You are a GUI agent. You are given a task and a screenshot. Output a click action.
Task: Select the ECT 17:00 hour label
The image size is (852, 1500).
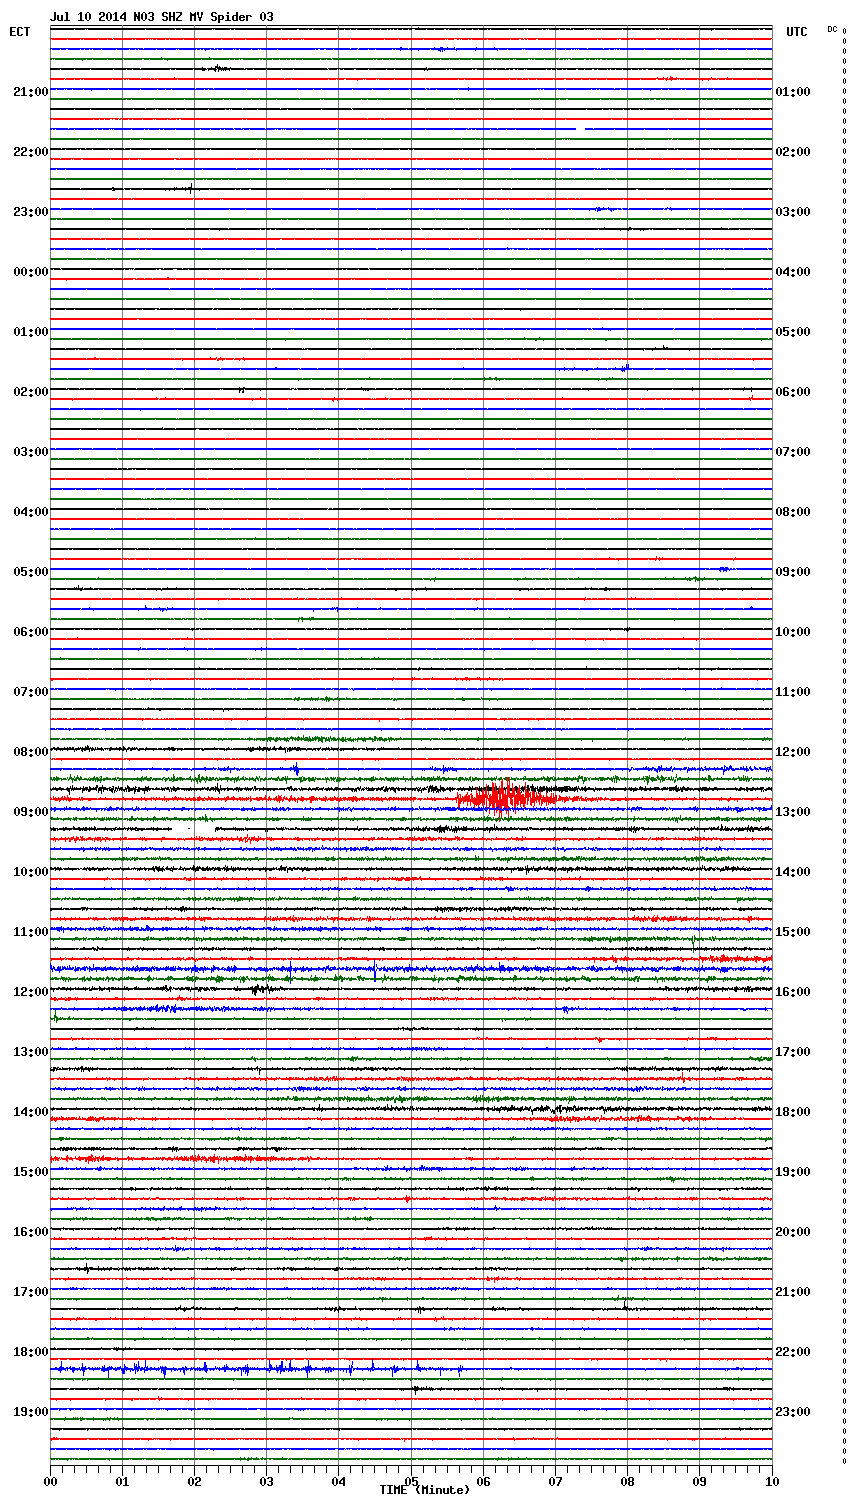pyautogui.click(x=30, y=1292)
